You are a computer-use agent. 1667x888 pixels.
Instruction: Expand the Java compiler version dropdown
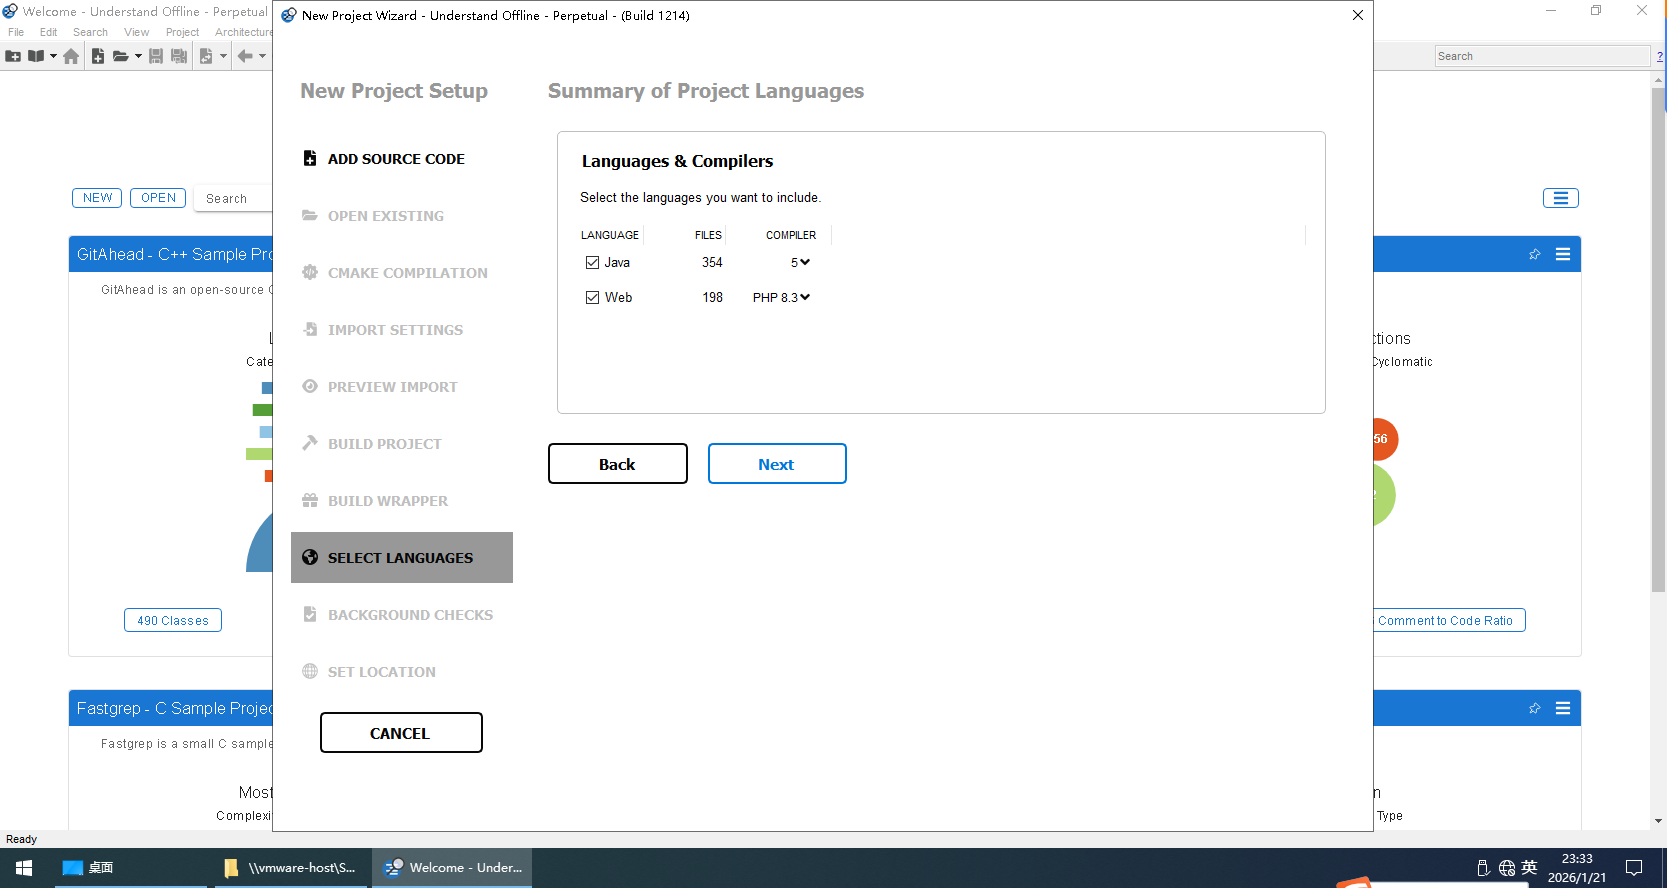[x=801, y=262]
